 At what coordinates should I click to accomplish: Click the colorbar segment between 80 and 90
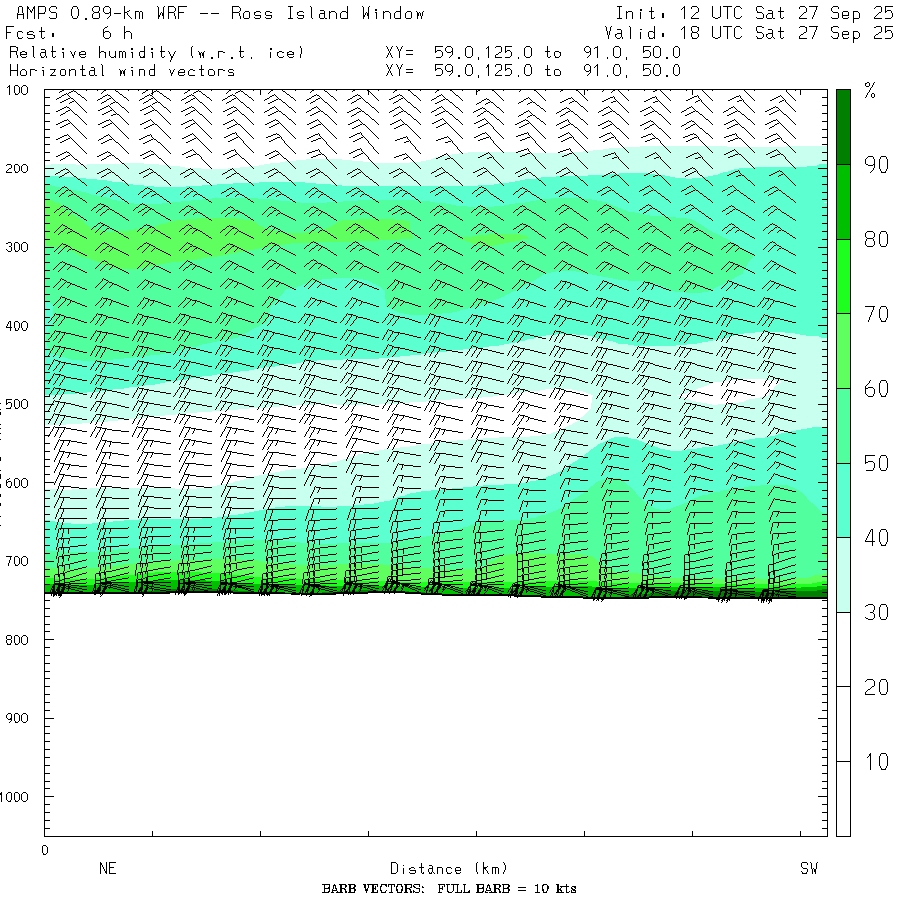pos(843,202)
